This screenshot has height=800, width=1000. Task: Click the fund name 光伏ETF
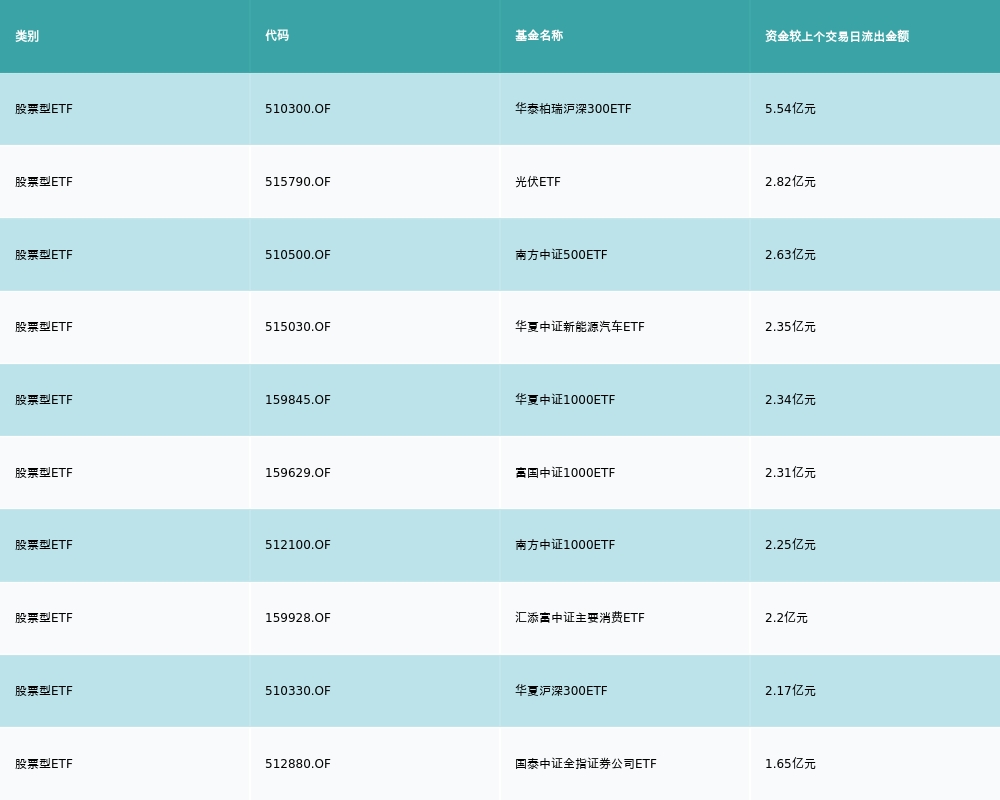(538, 182)
